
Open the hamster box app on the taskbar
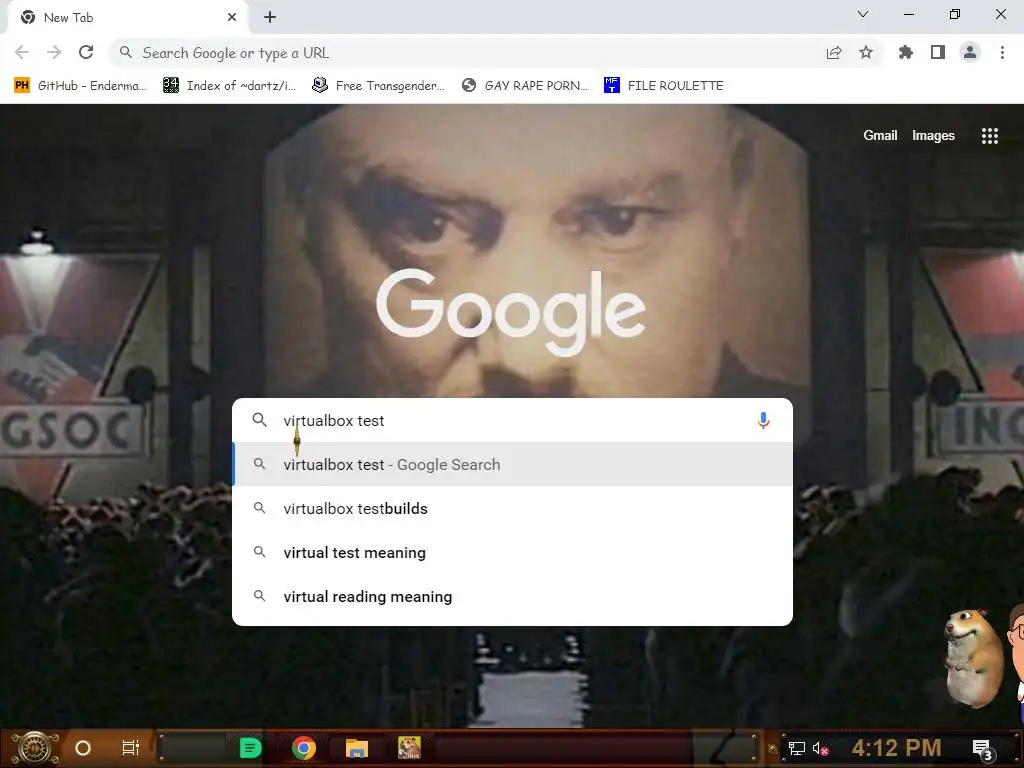click(x=409, y=748)
